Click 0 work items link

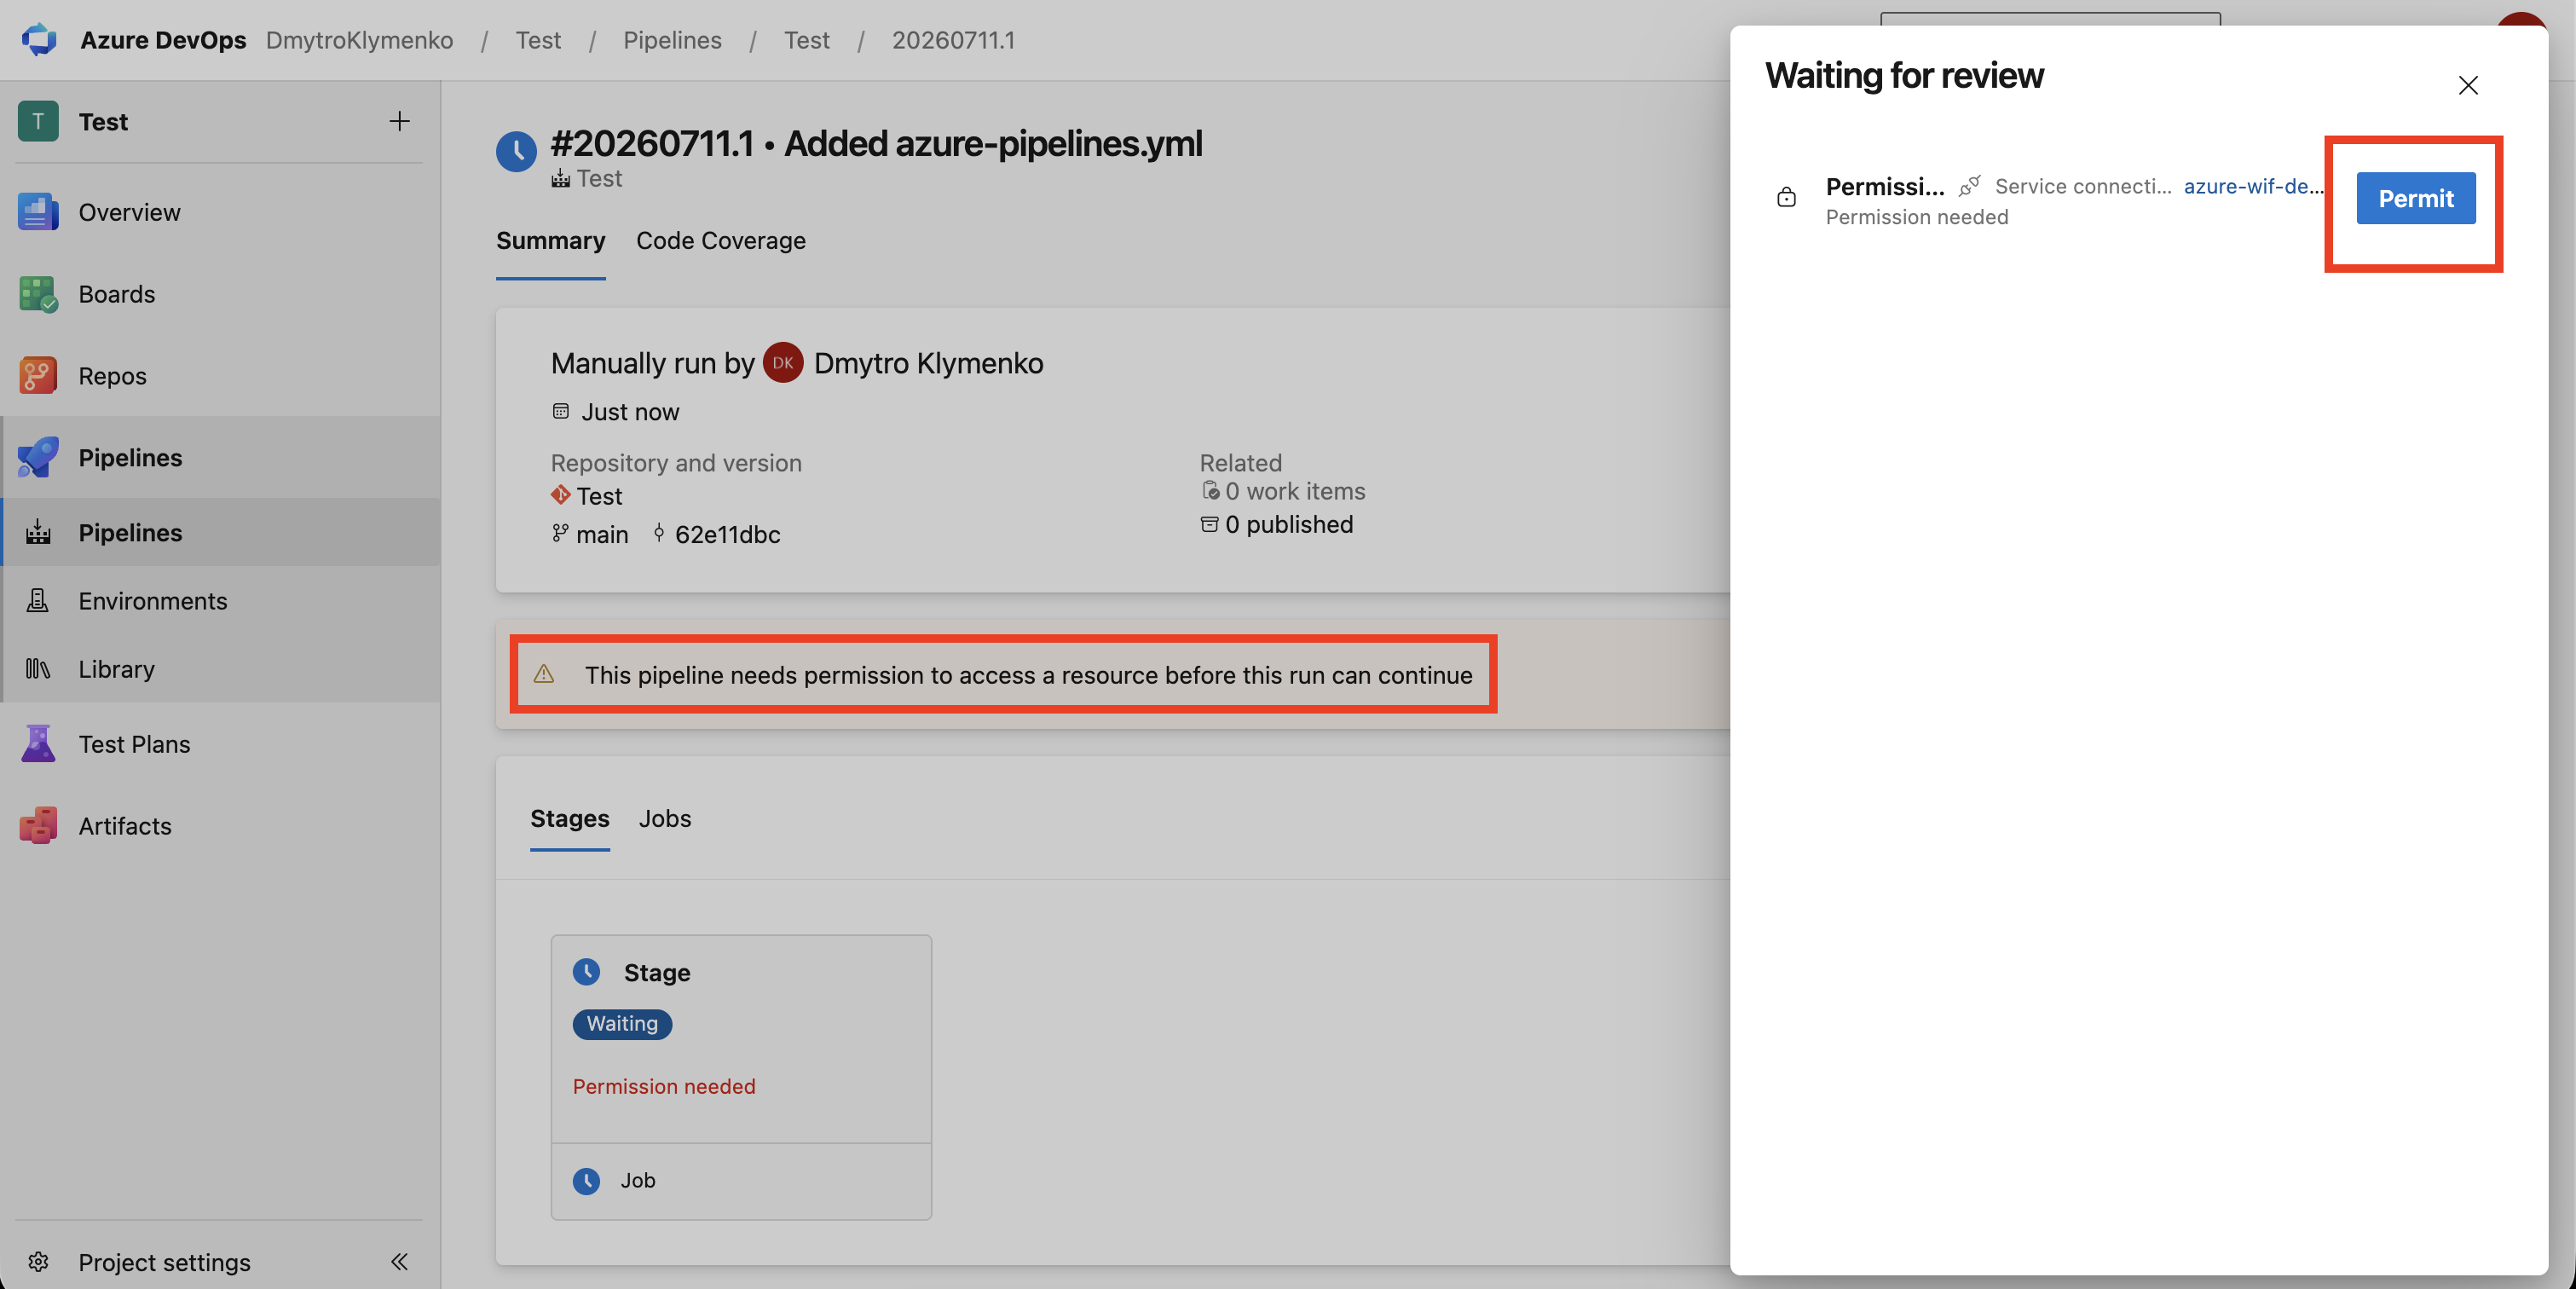[1295, 491]
